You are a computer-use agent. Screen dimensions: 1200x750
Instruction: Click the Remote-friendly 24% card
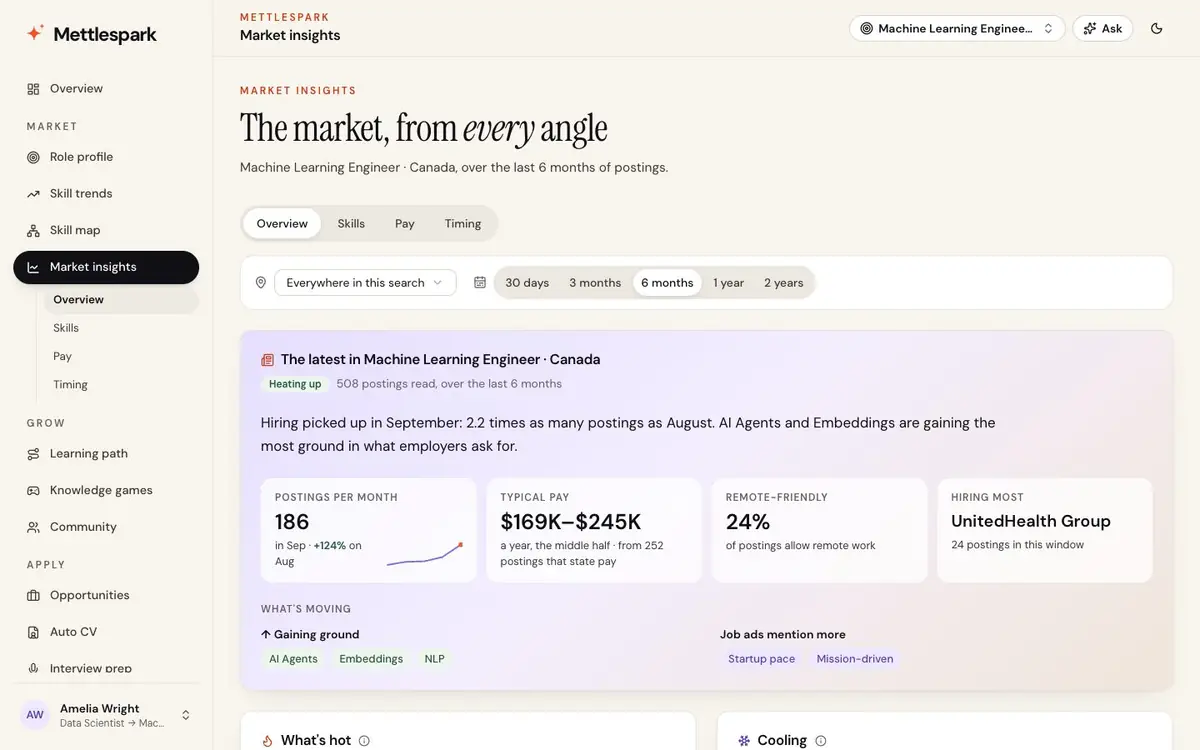click(x=819, y=530)
